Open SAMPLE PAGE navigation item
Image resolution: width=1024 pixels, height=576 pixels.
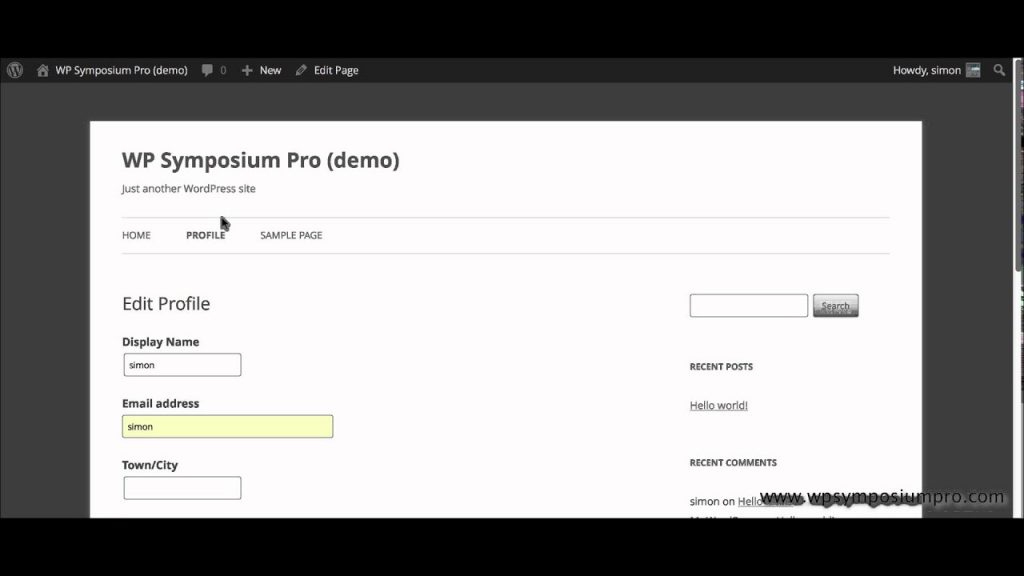pyautogui.click(x=291, y=235)
